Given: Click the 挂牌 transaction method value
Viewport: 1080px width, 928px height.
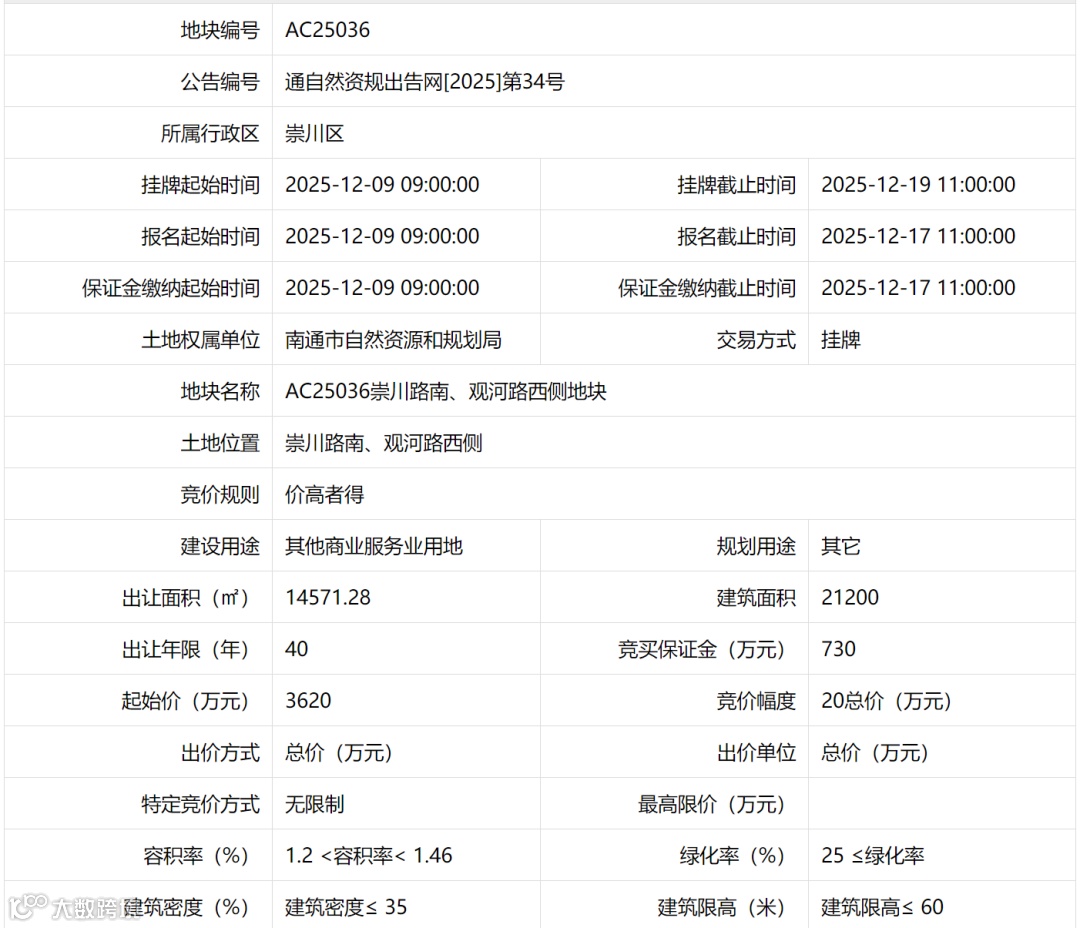Looking at the screenshot, I should [841, 339].
